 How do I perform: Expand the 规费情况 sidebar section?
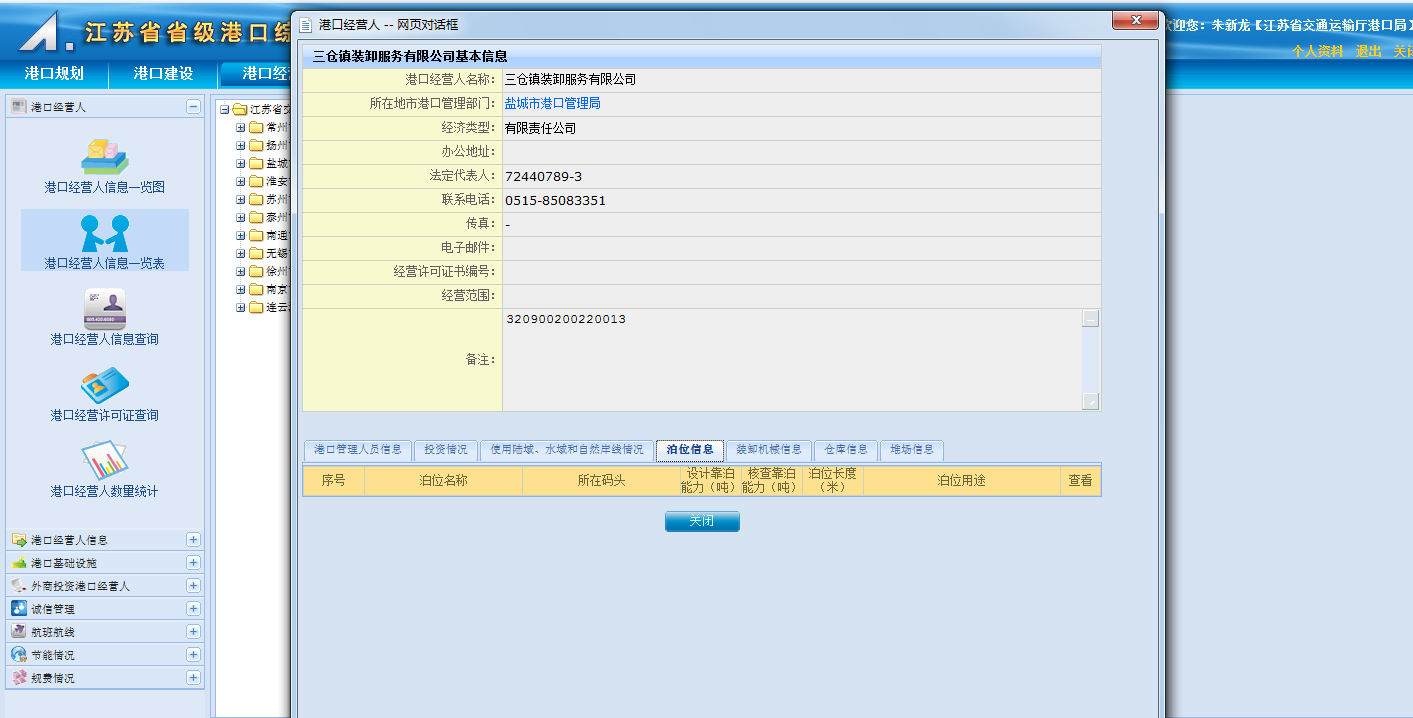pos(193,678)
